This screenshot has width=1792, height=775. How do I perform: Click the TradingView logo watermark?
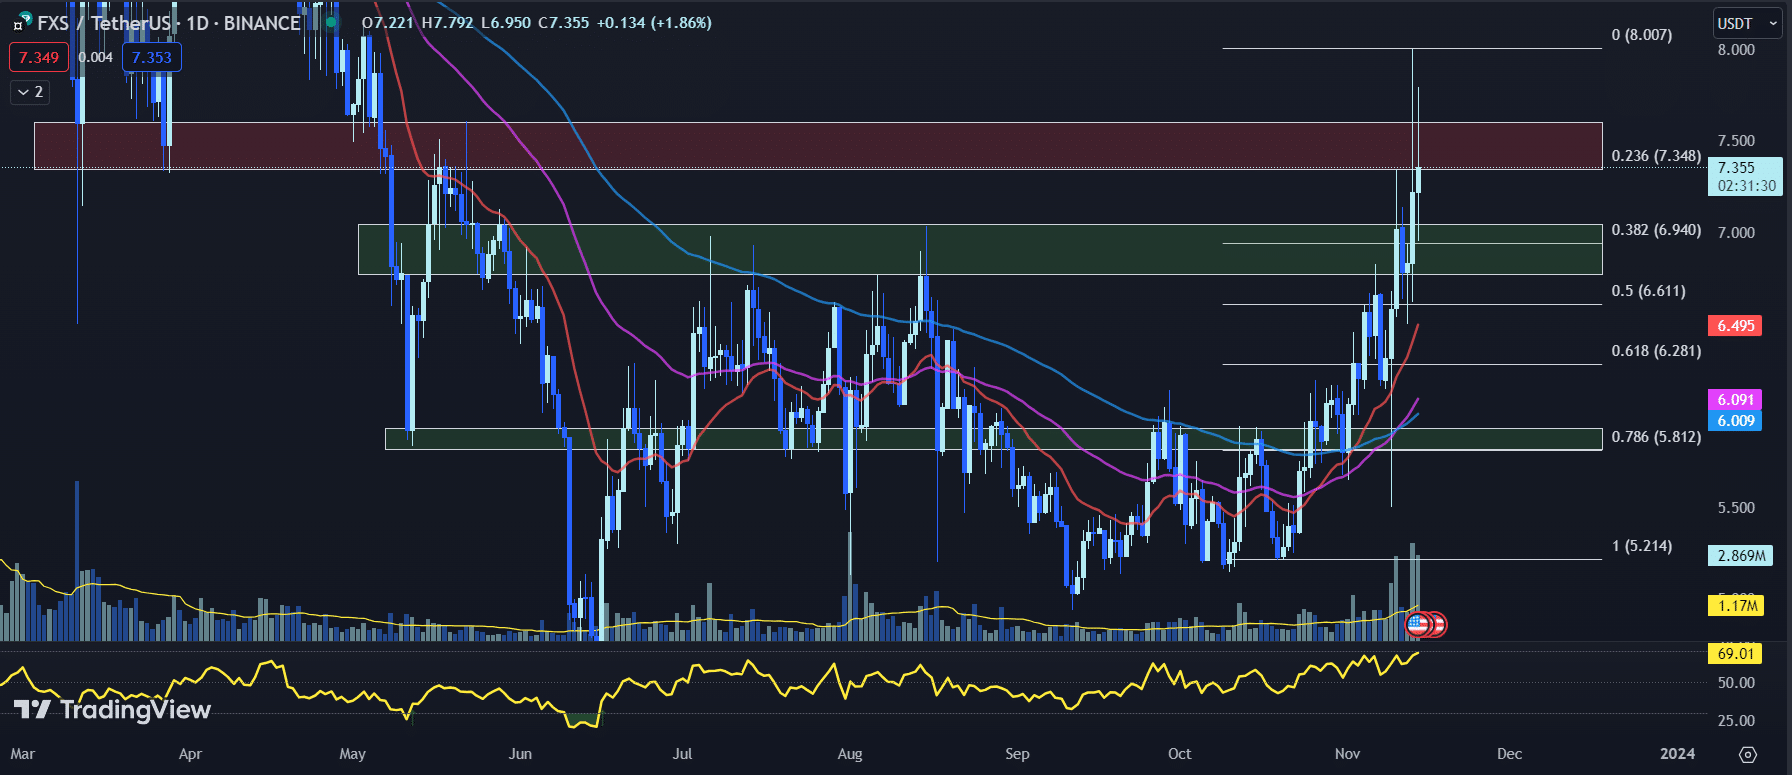click(112, 710)
